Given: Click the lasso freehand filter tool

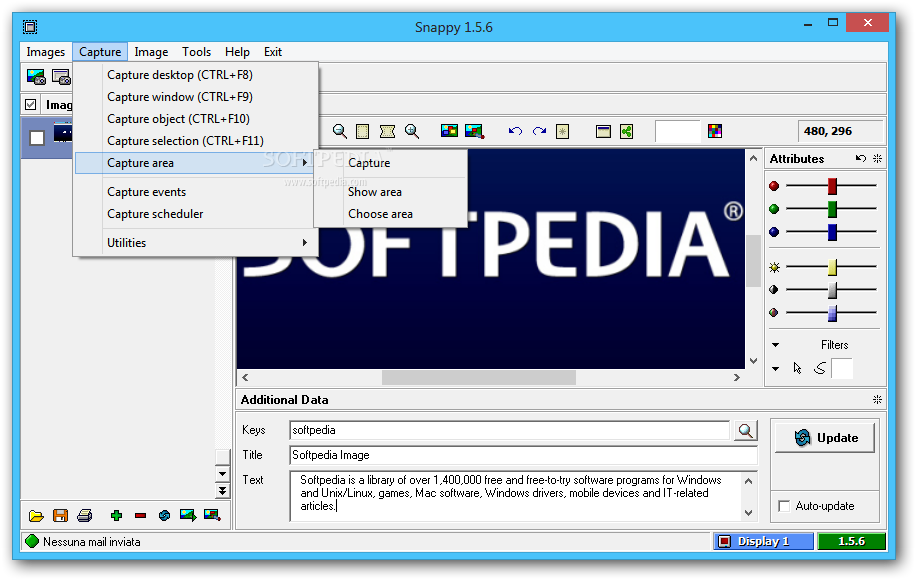Looking at the screenshot, I should tap(820, 368).
